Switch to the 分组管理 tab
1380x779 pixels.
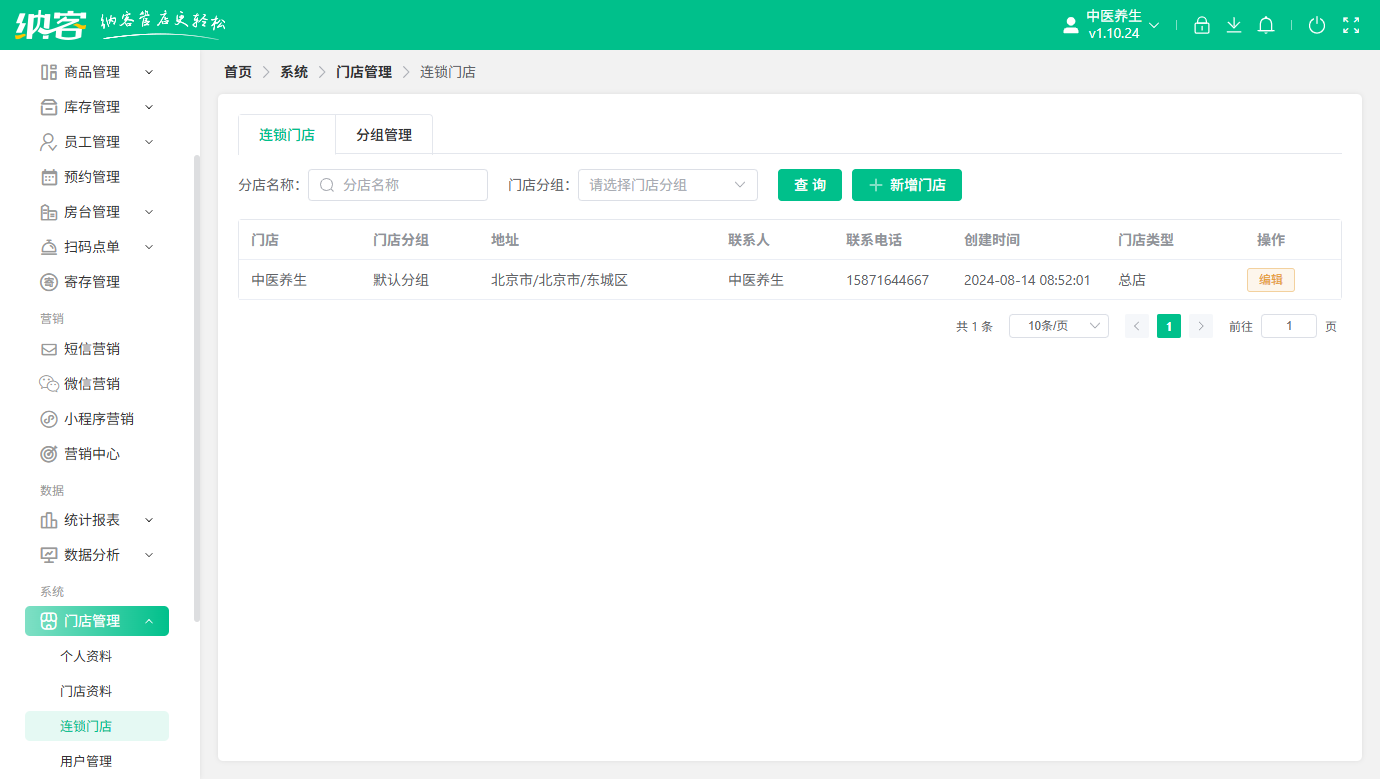[x=384, y=135]
